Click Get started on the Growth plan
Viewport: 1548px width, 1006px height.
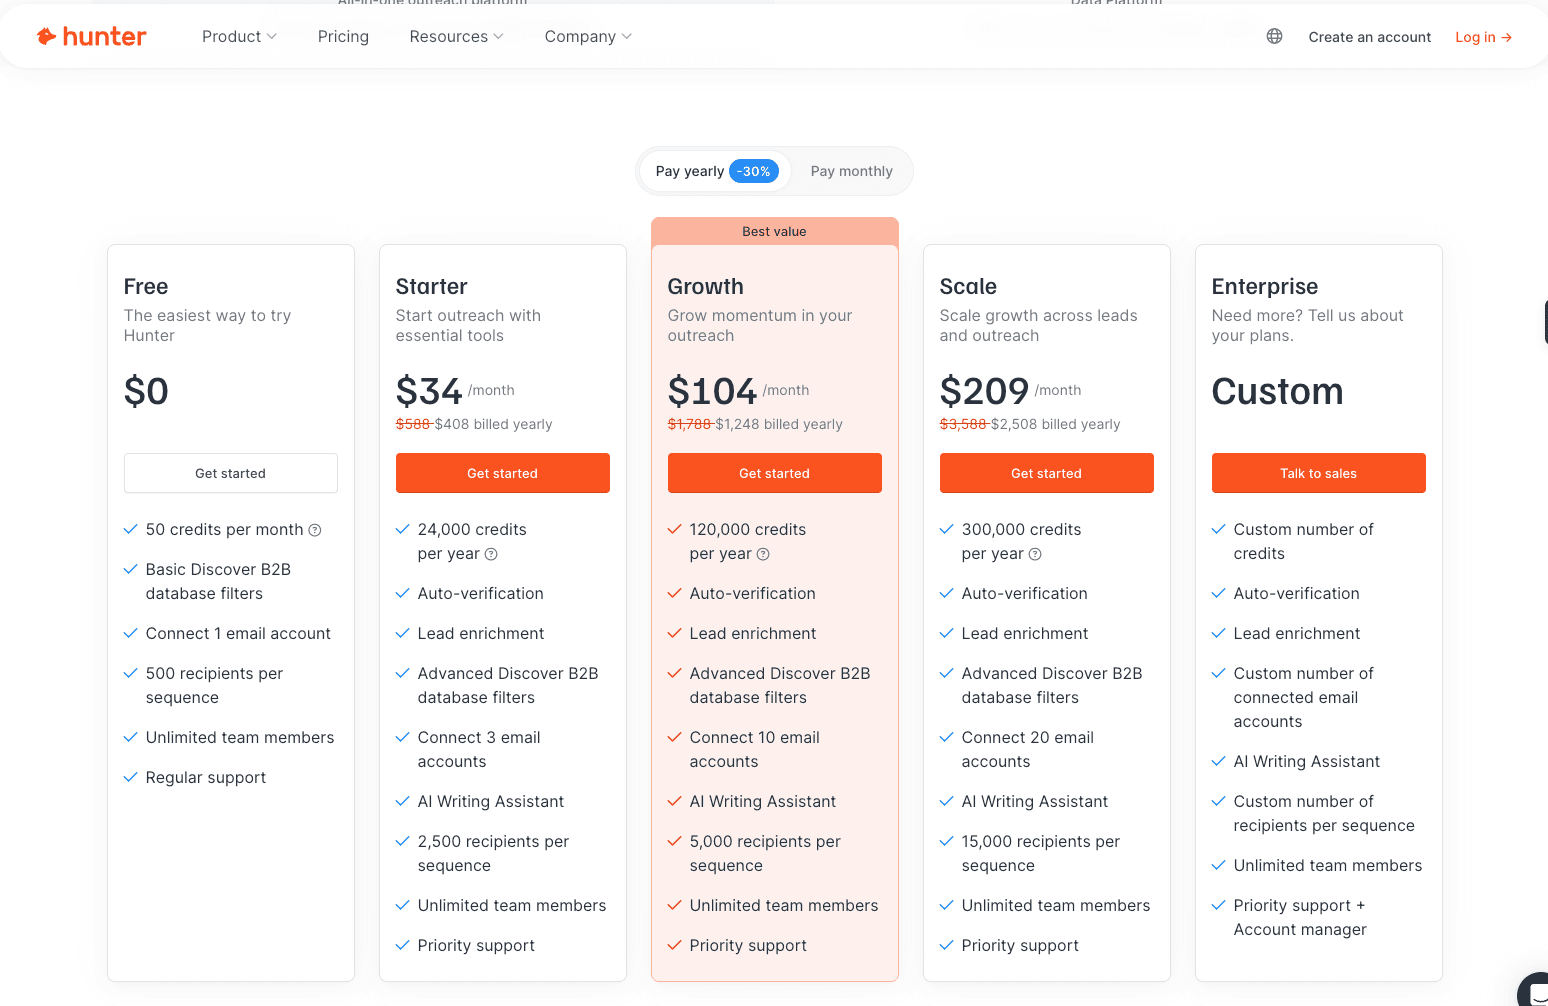(x=774, y=473)
